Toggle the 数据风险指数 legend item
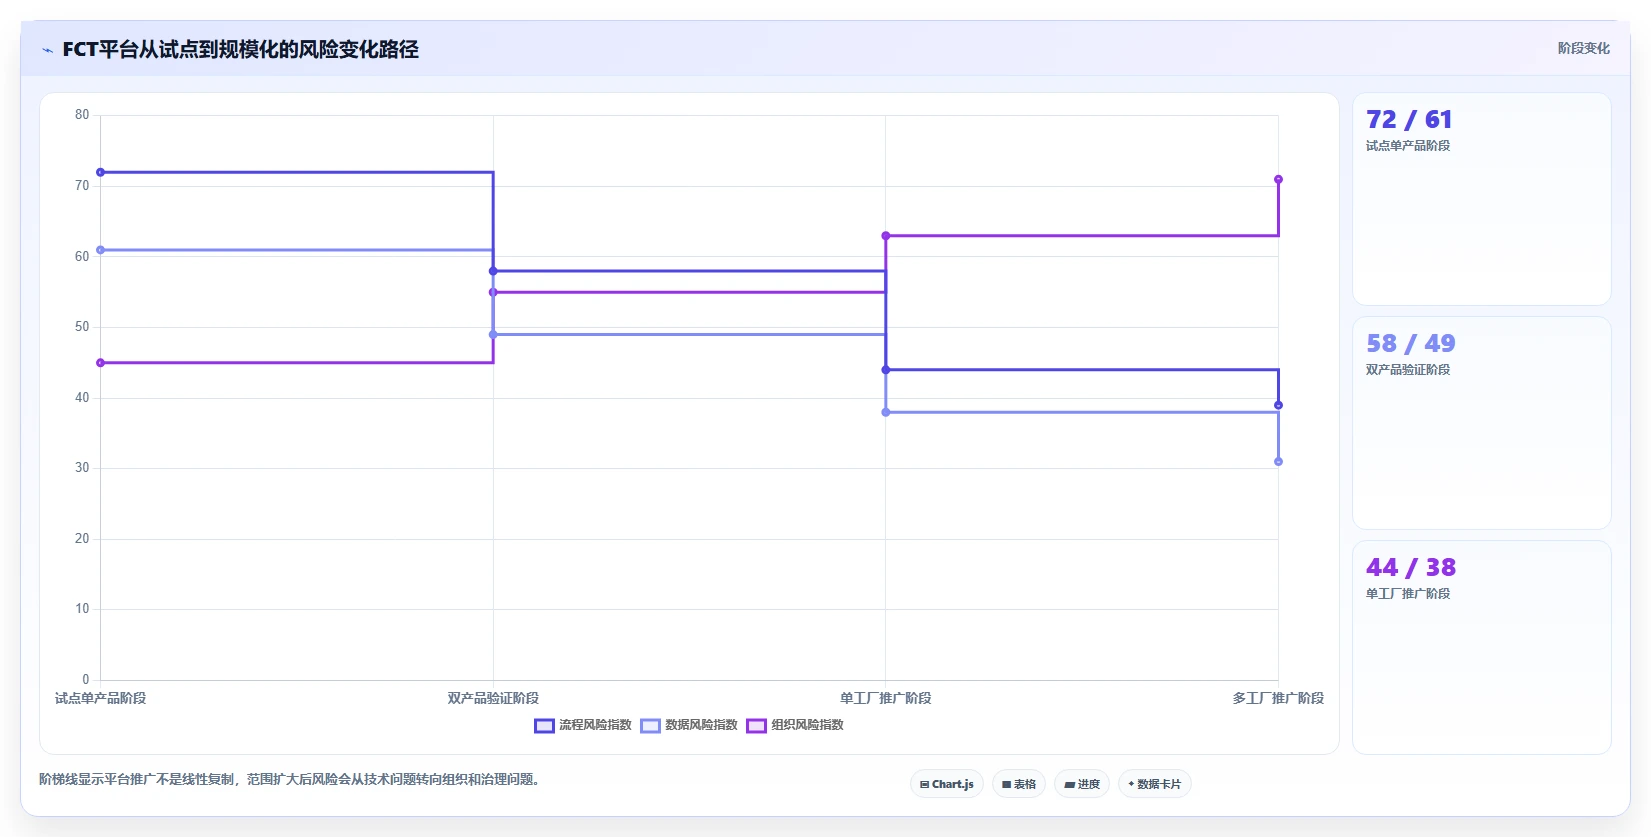 click(x=689, y=725)
